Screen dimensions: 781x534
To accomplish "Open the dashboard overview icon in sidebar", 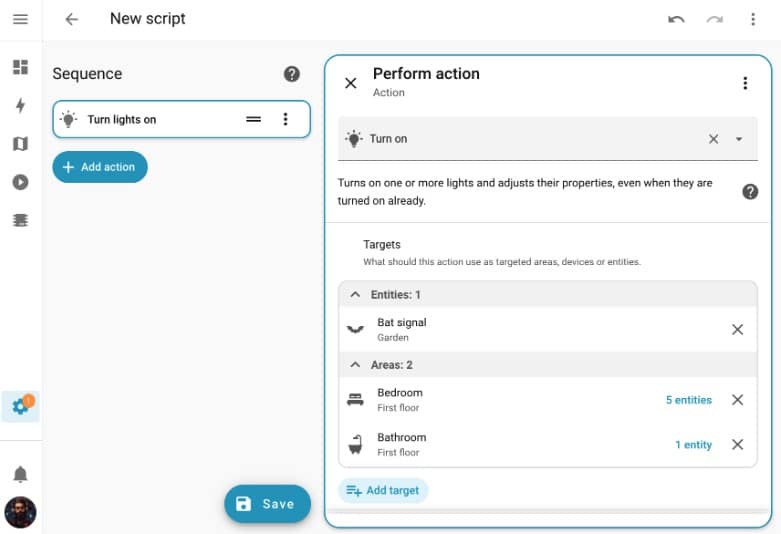I will 20,67.
